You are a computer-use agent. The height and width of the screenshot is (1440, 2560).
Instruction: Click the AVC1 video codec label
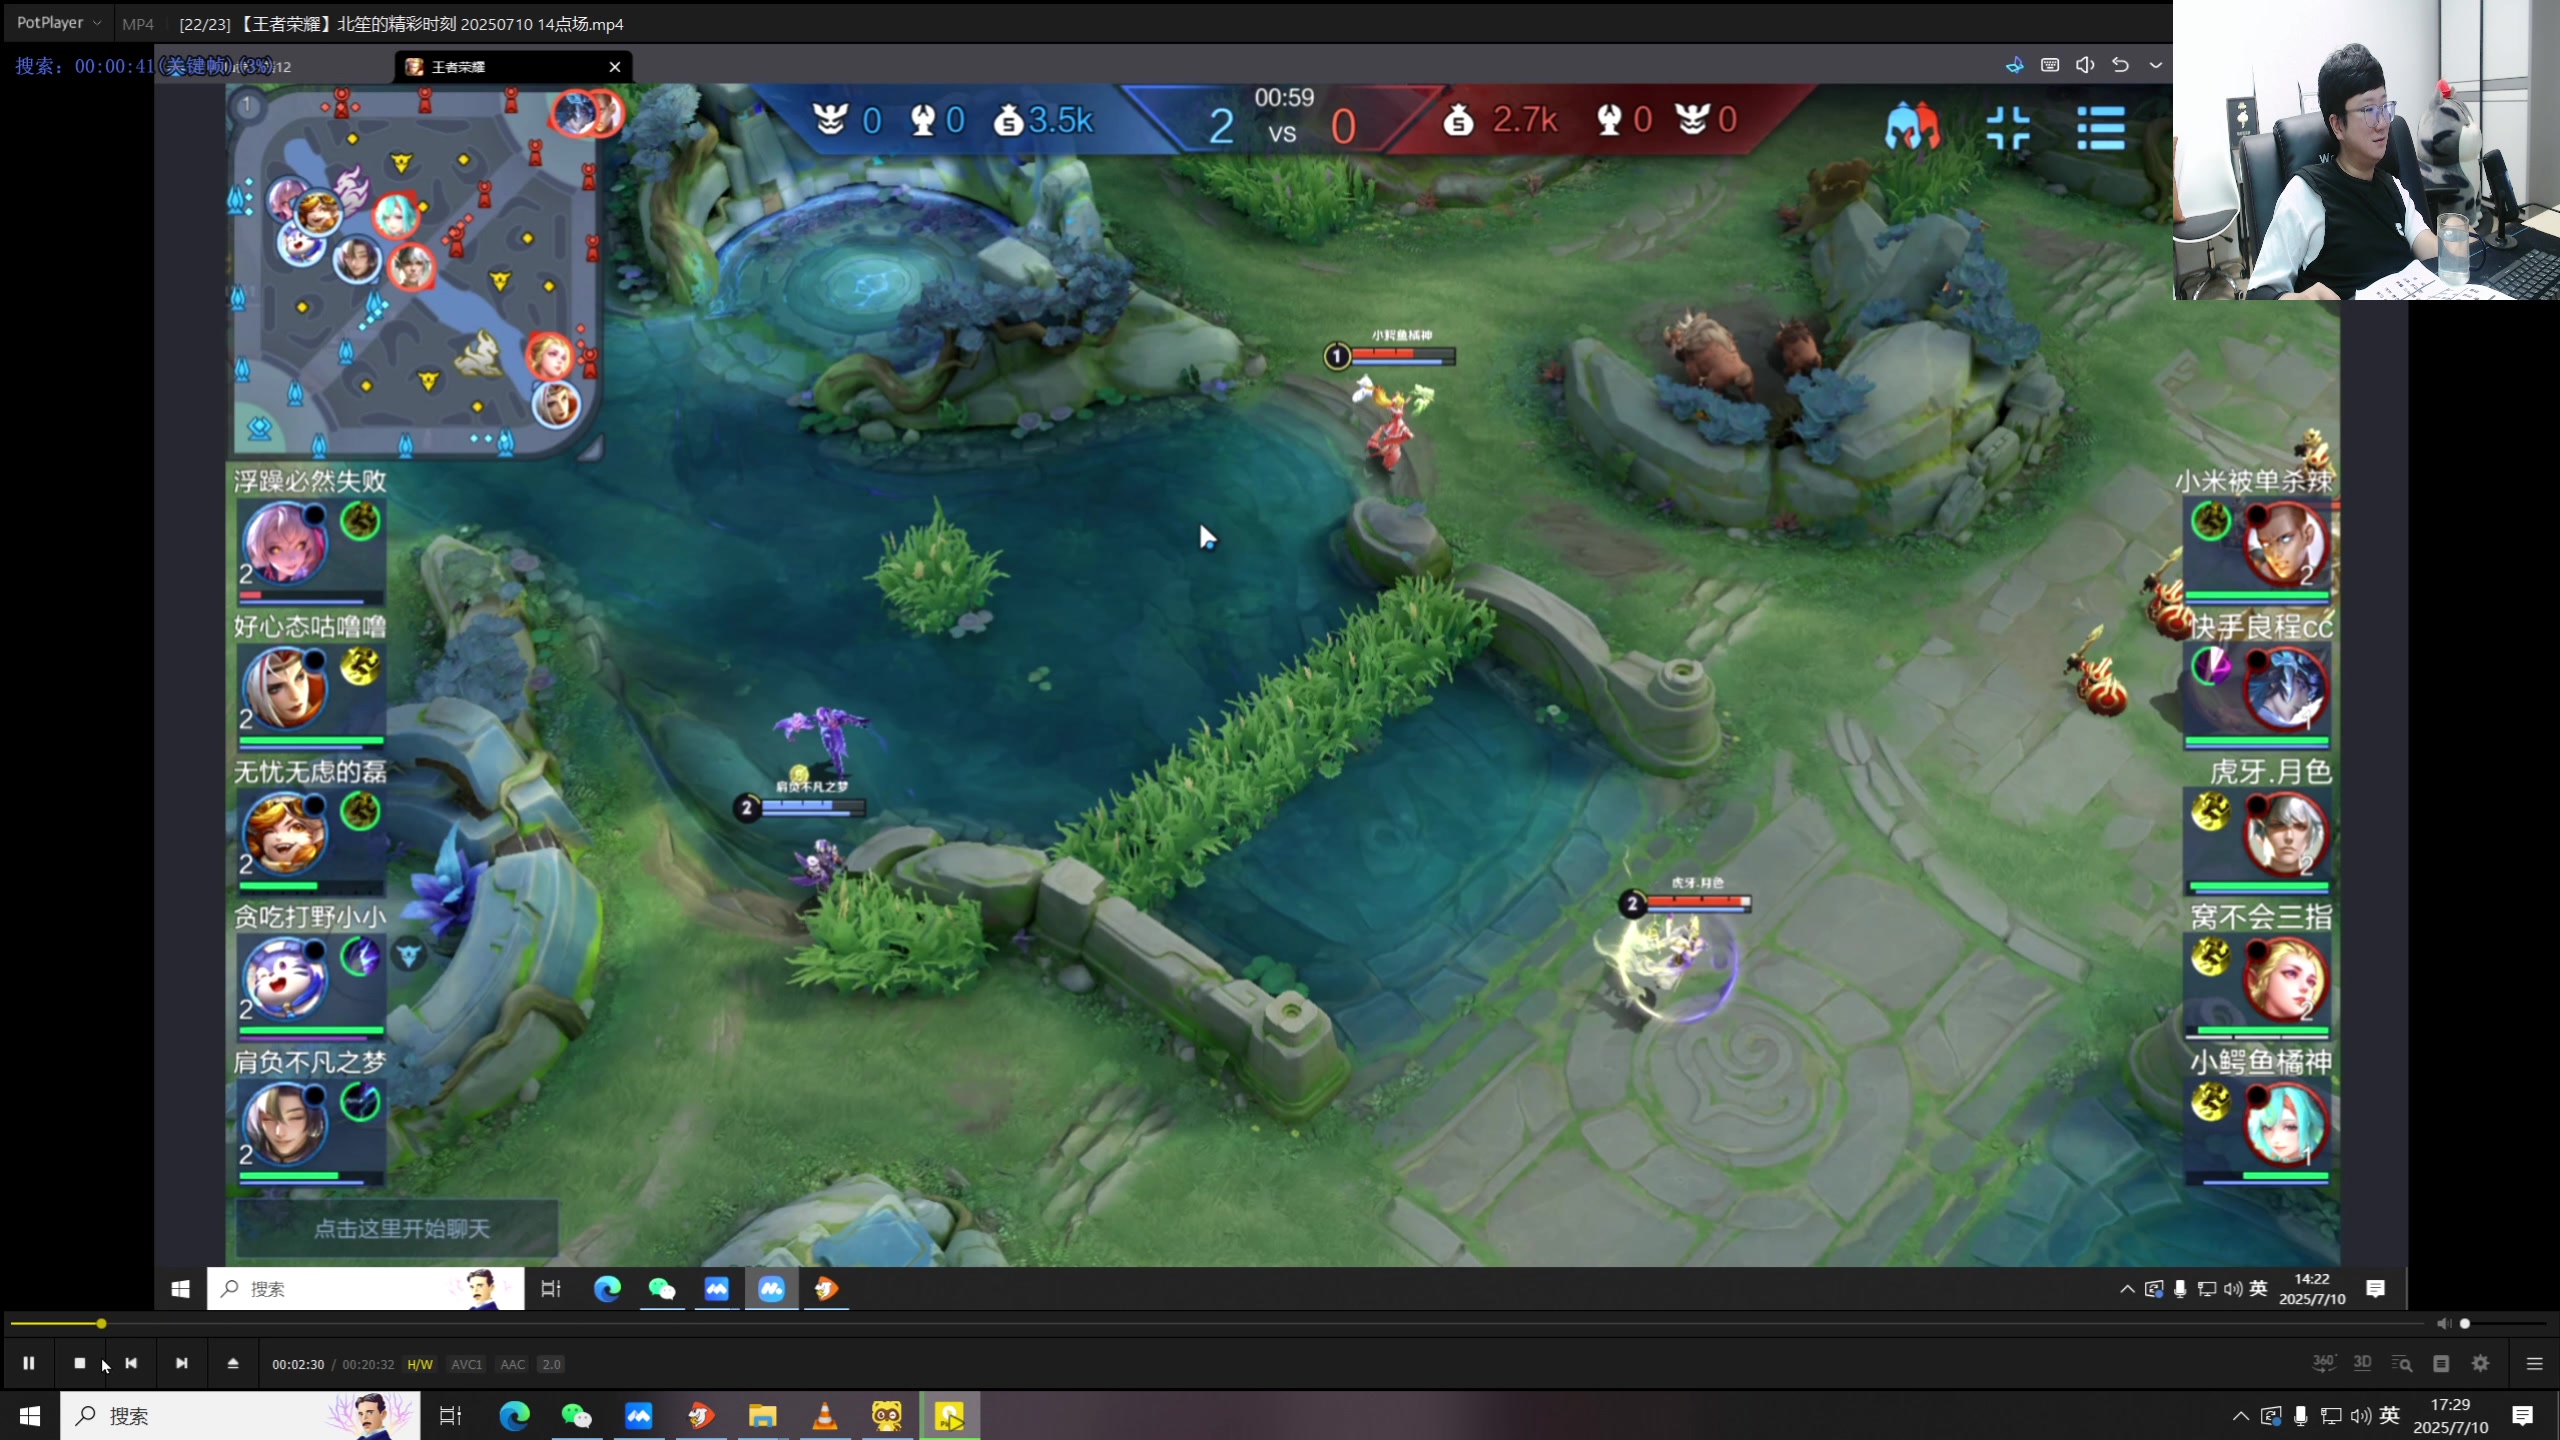point(466,1364)
